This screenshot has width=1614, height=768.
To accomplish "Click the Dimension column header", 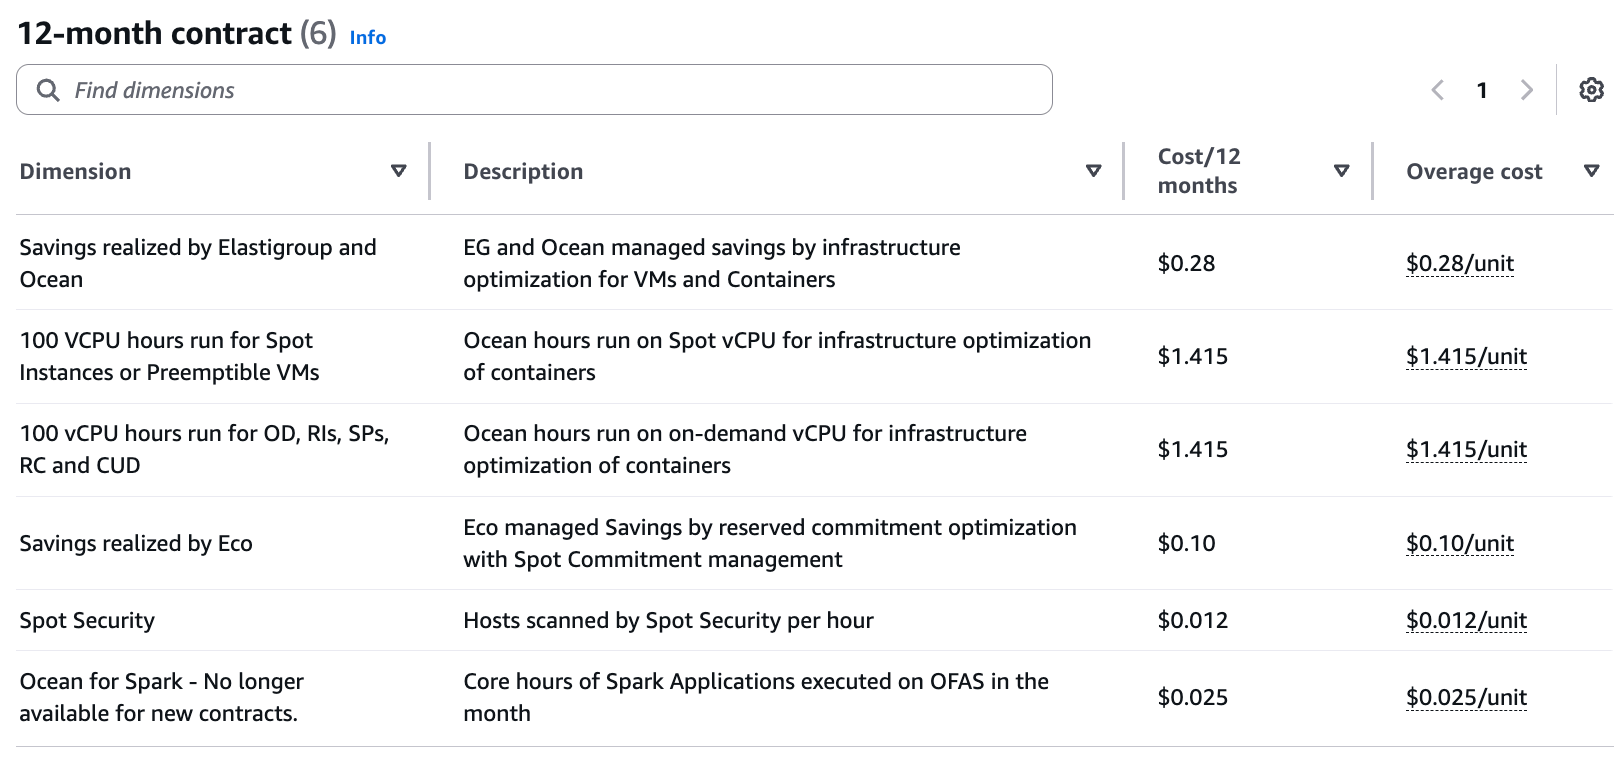I will [x=76, y=171].
